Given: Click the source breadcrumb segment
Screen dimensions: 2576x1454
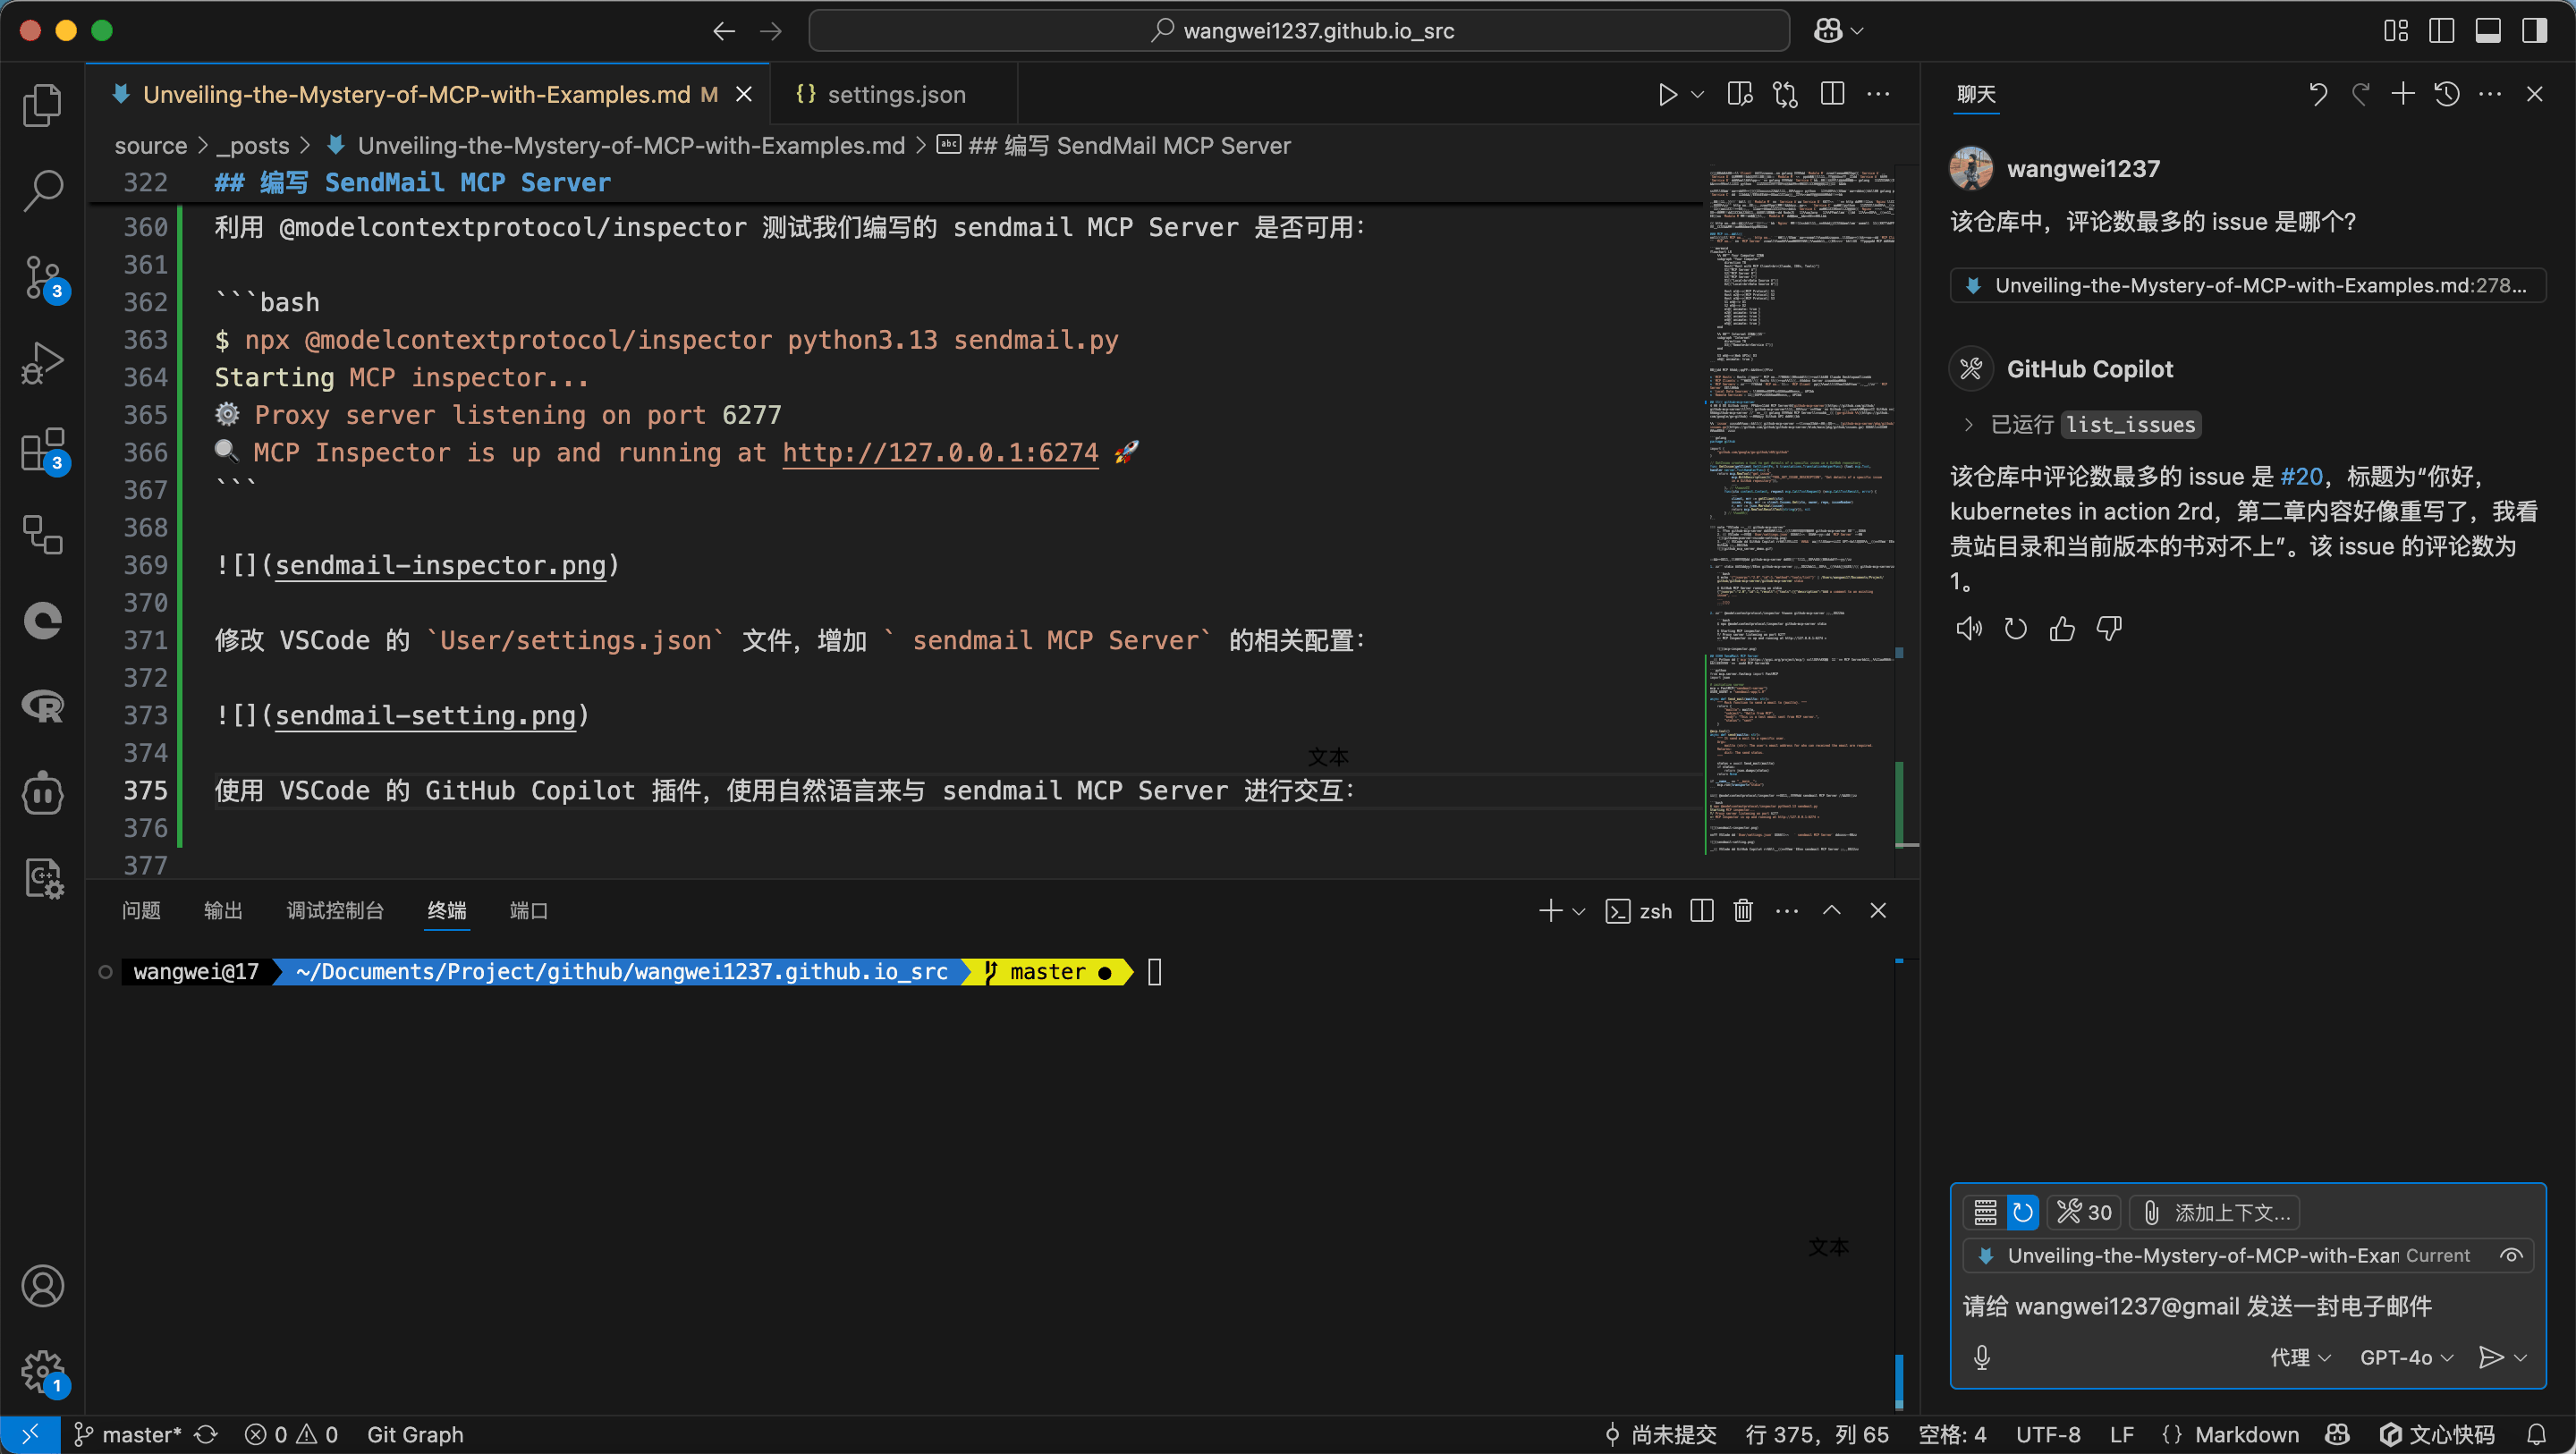Looking at the screenshot, I should 151,146.
